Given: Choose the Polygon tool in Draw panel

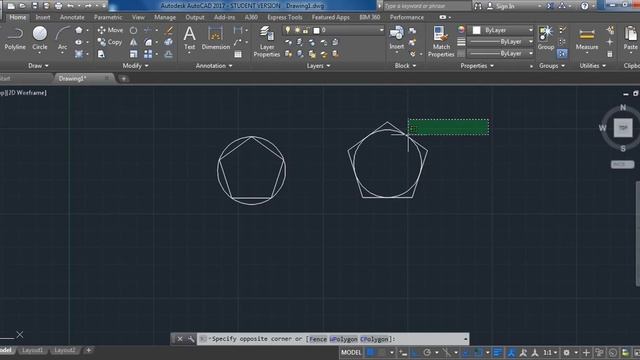Looking at the screenshot, I should tap(79, 30).
